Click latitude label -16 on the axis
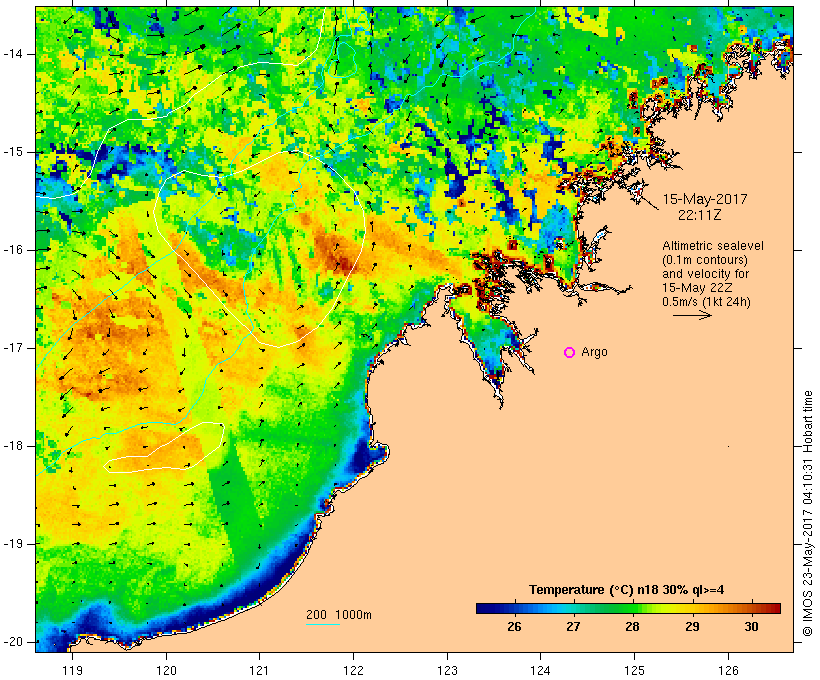Viewport: 820px width, 680px height. pyautogui.click(x=12, y=250)
